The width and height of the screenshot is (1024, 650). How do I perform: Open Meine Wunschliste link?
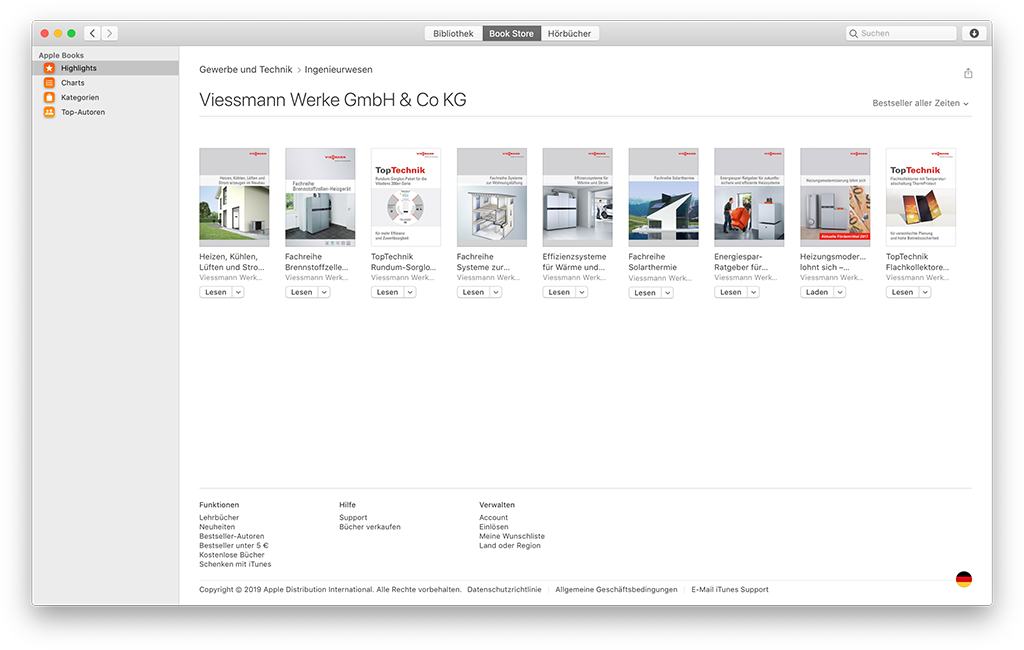[512, 536]
